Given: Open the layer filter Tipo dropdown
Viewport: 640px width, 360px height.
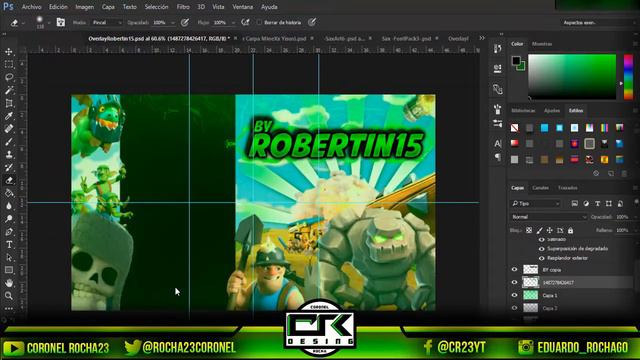Looking at the screenshot, I should coord(536,203).
